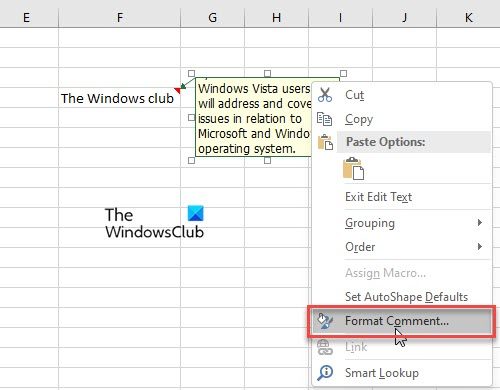The image size is (500, 390).
Task: Select column F header
Action: pyautogui.click(x=120, y=17)
